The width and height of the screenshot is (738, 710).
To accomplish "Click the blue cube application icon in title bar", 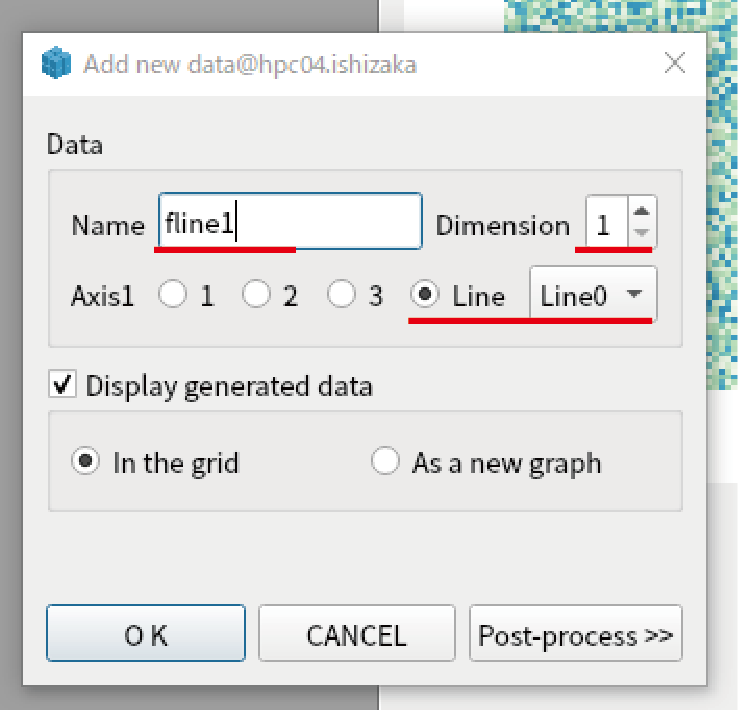I will click(x=56, y=63).
